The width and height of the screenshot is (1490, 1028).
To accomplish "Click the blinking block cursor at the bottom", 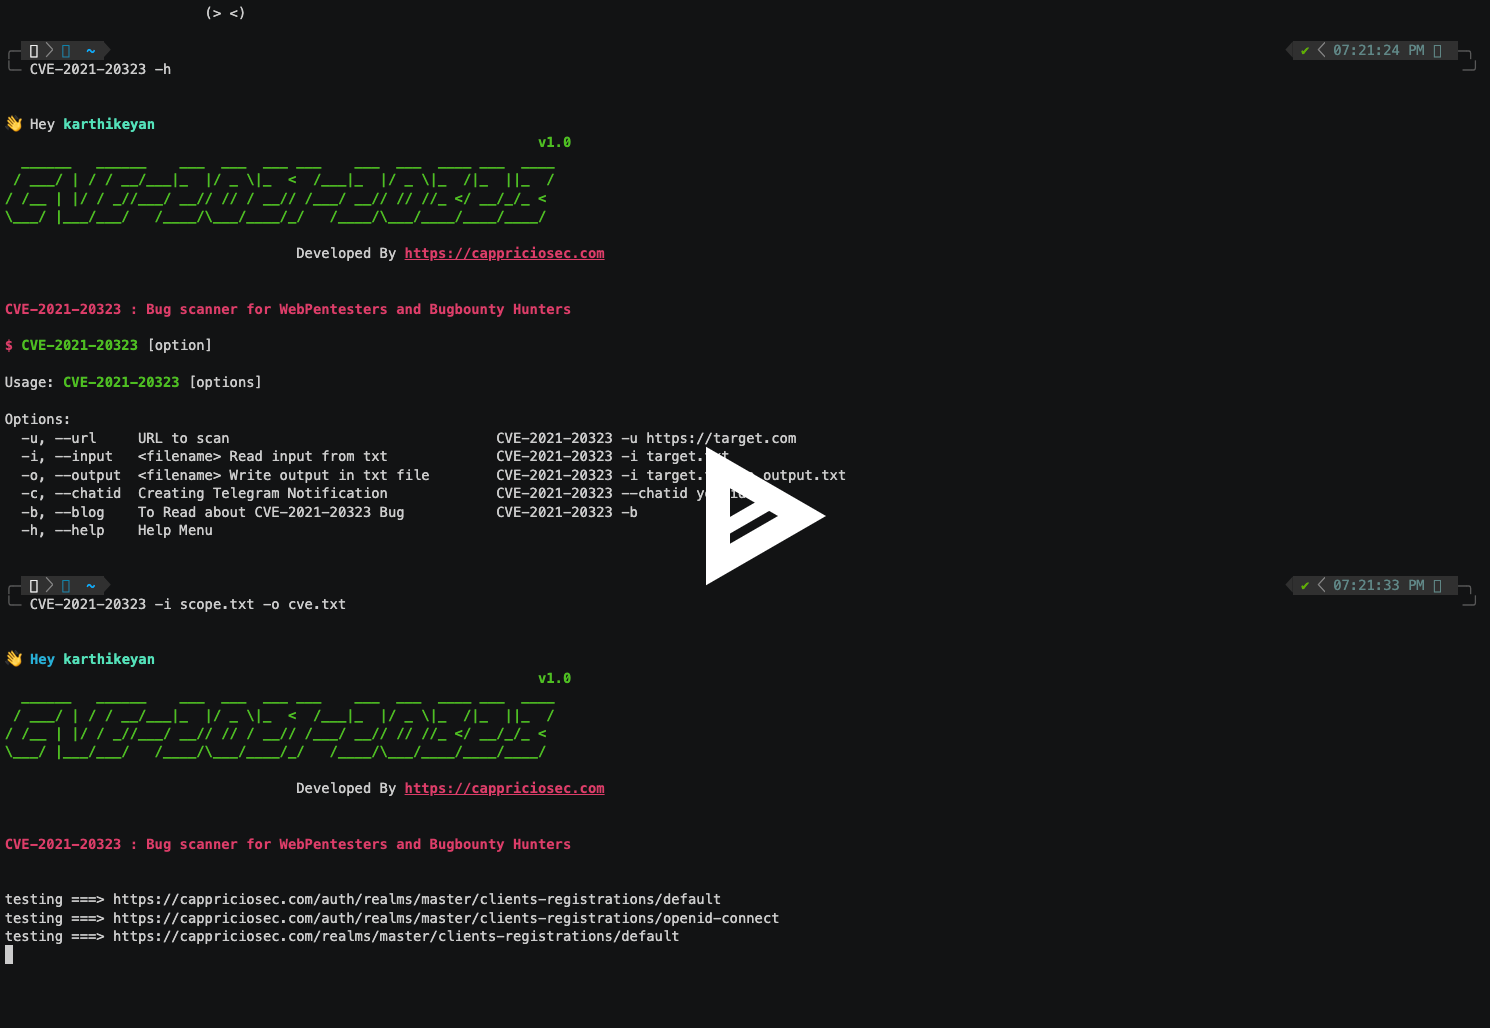I will point(8,954).
